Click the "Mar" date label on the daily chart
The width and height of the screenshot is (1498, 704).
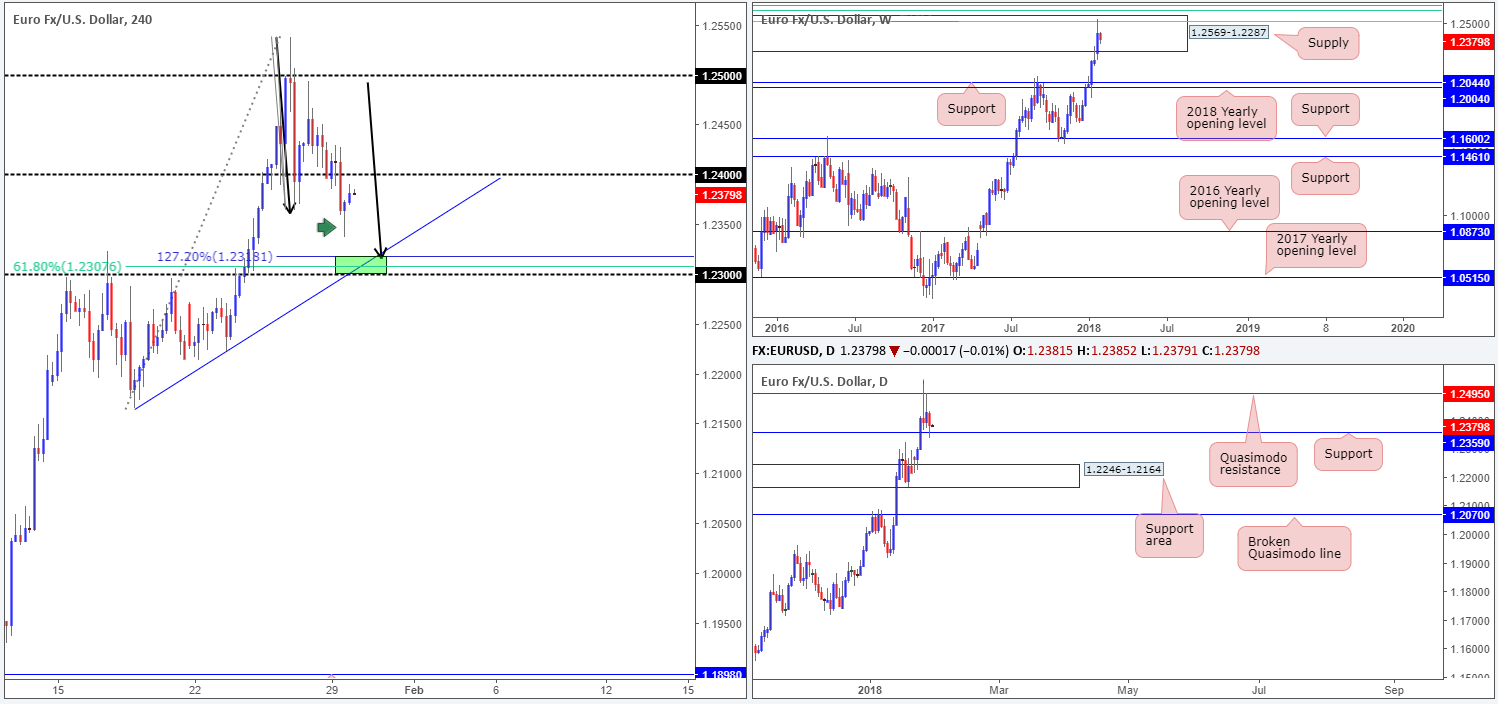(x=1000, y=690)
